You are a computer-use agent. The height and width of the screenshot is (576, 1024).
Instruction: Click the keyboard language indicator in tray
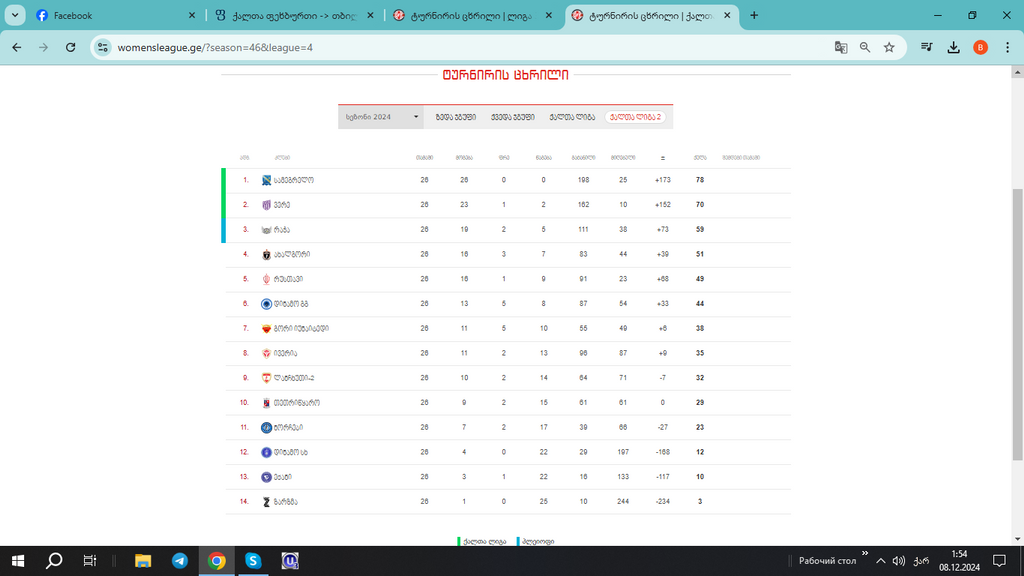point(921,561)
